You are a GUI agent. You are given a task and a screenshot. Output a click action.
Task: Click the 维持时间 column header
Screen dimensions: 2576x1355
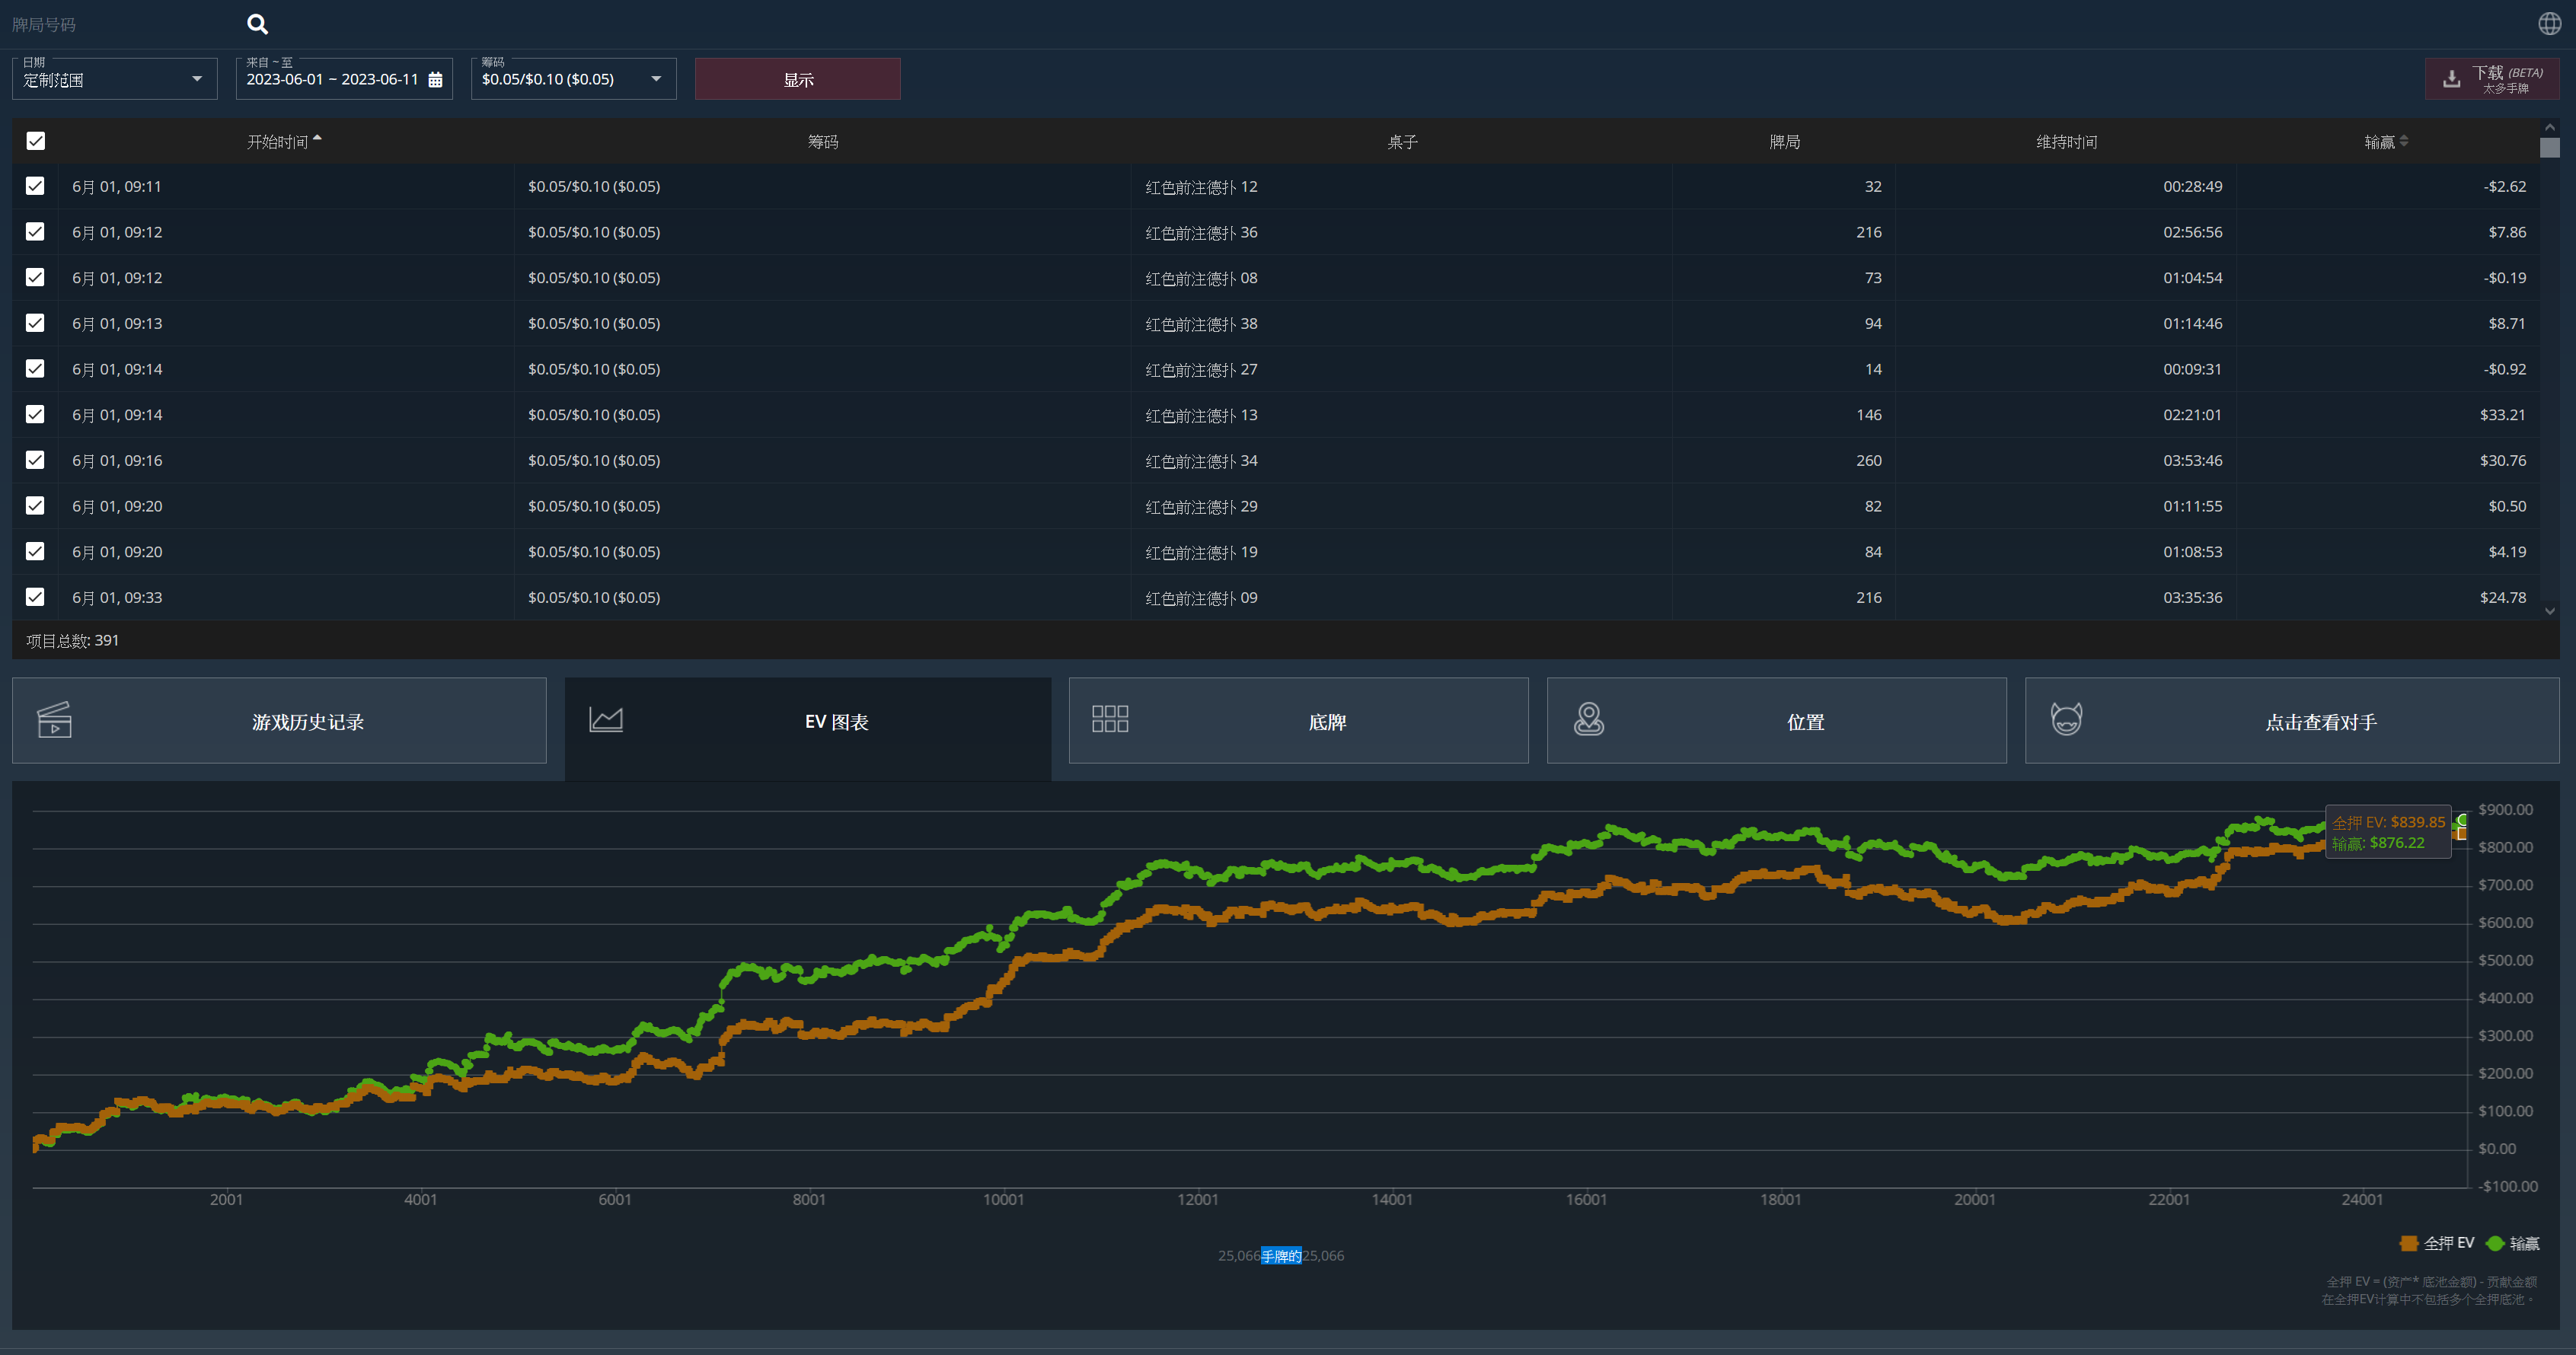click(x=2067, y=142)
